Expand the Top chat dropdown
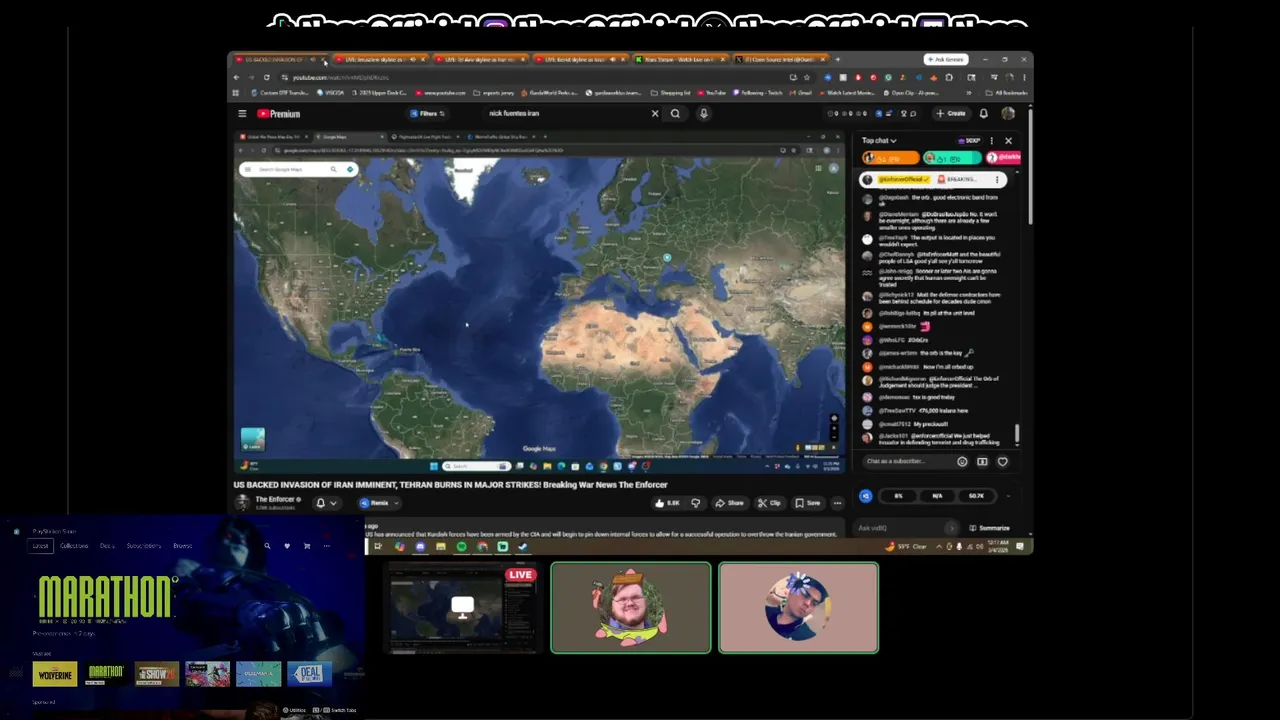The width and height of the screenshot is (1280, 720). (879, 141)
